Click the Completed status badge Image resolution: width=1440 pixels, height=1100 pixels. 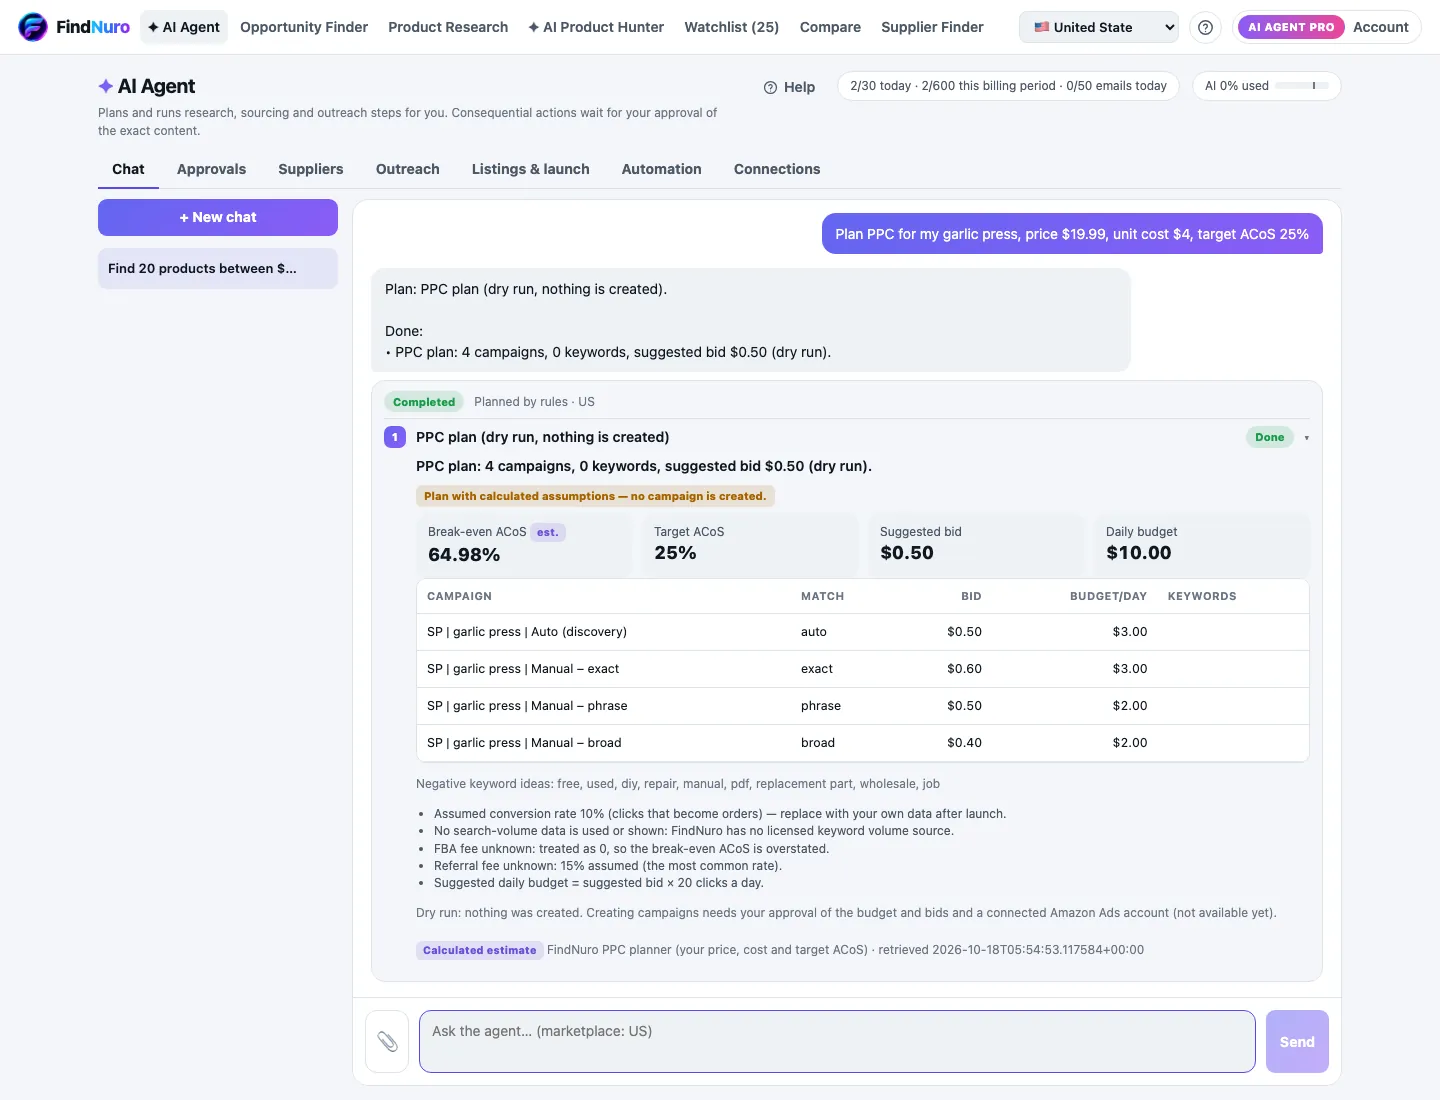tap(424, 402)
